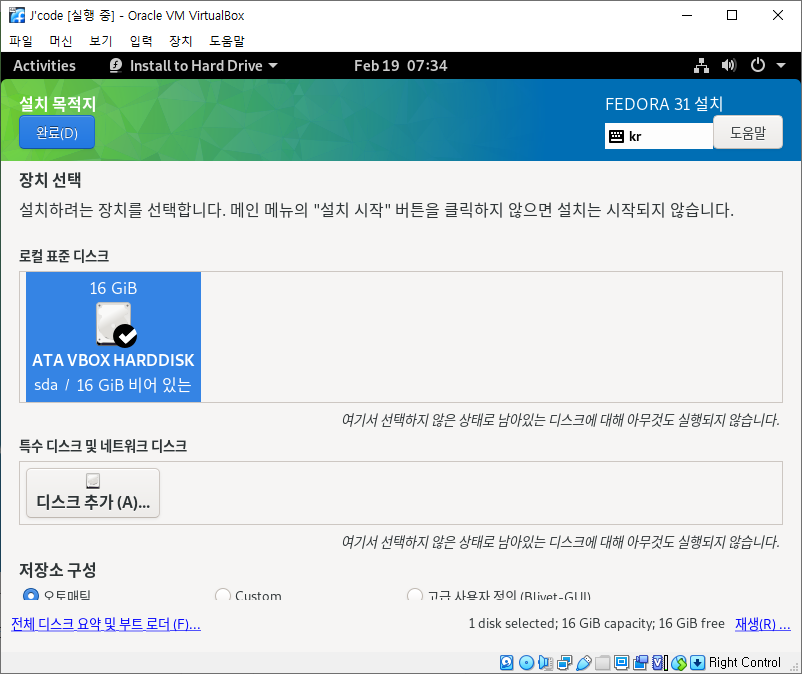Click the Activities button
The height and width of the screenshot is (674, 802).
44,65
